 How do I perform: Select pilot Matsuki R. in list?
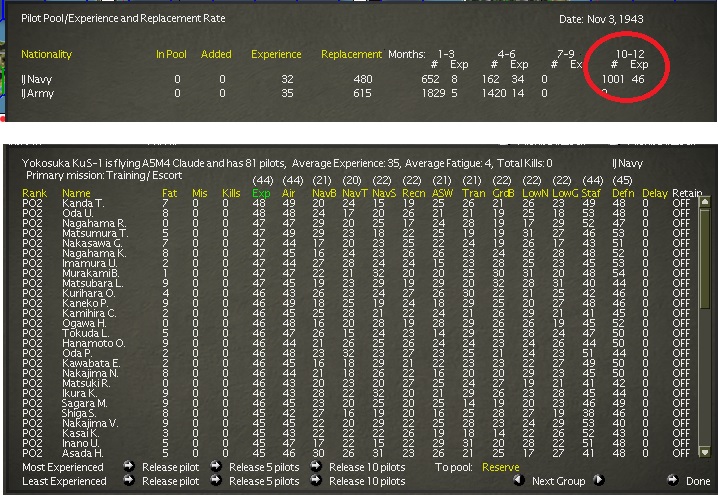86,383
